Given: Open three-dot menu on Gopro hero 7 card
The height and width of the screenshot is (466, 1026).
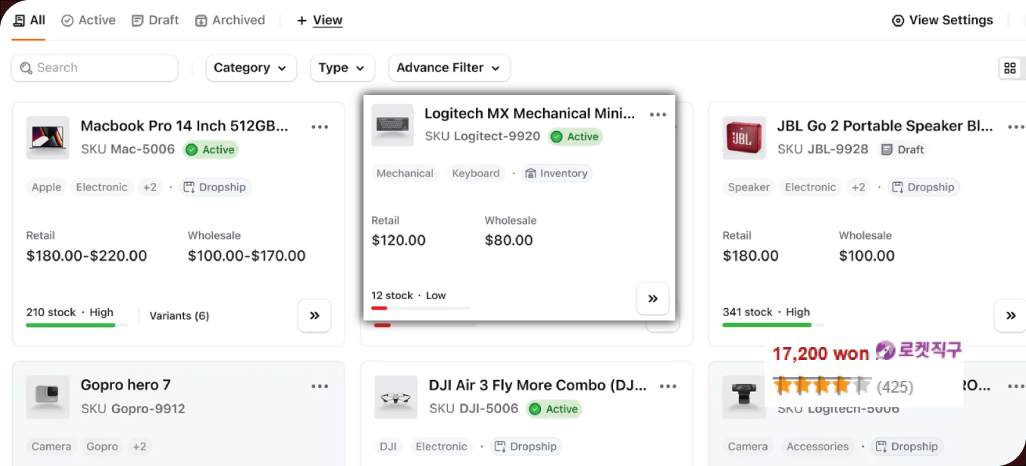Looking at the screenshot, I should [320, 386].
